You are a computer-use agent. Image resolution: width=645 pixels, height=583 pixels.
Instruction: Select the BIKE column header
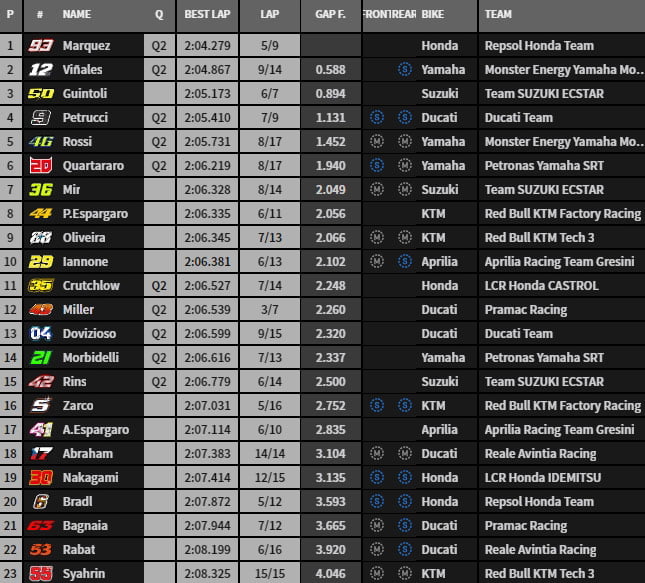[x=433, y=15]
